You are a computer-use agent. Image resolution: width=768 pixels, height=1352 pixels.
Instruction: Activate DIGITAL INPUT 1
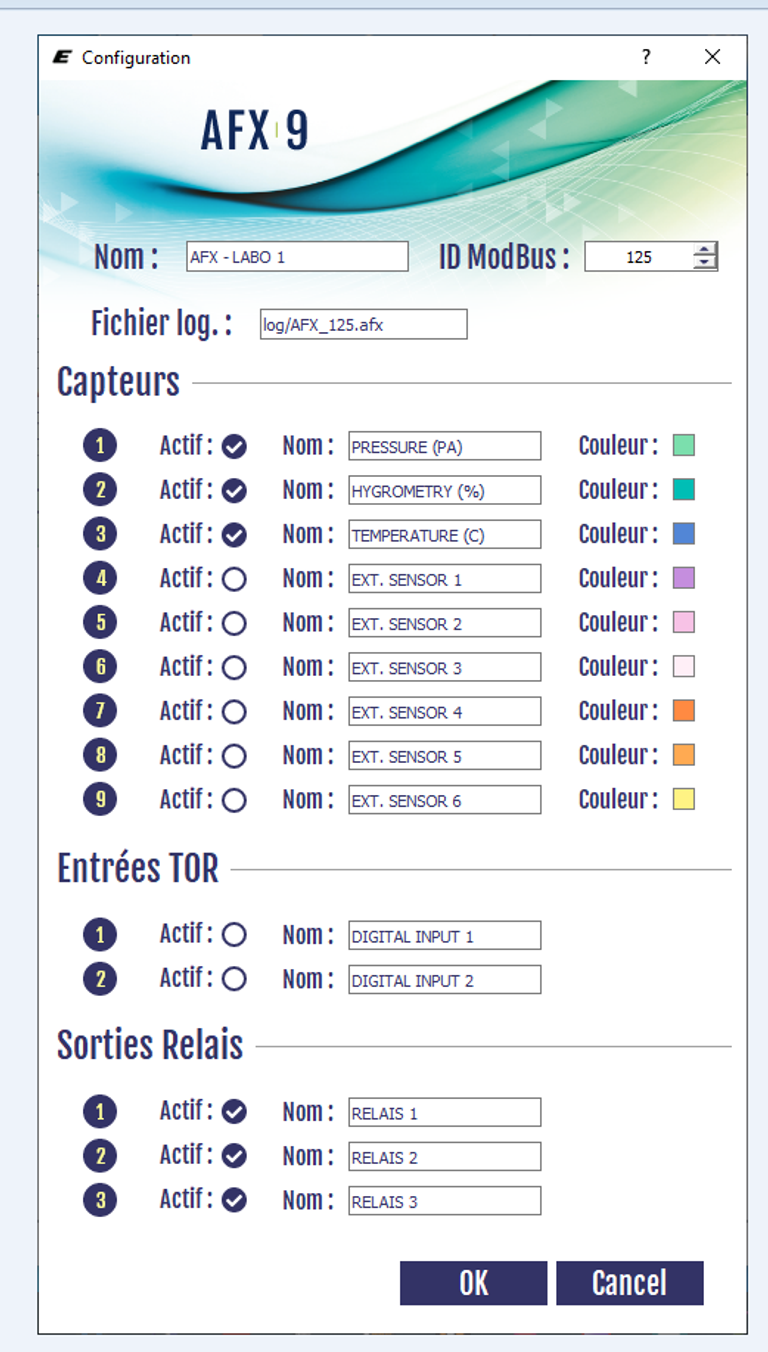point(236,934)
